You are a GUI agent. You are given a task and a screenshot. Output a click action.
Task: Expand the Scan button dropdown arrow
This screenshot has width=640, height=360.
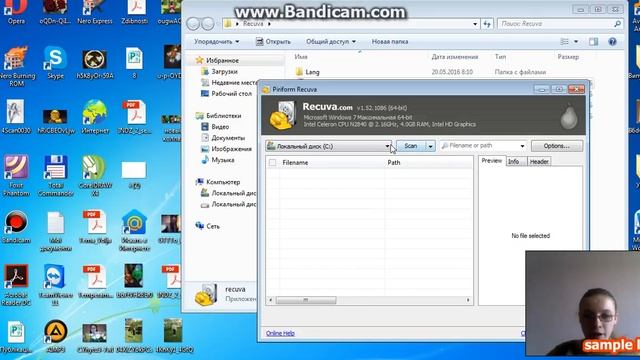[x=430, y=146]
